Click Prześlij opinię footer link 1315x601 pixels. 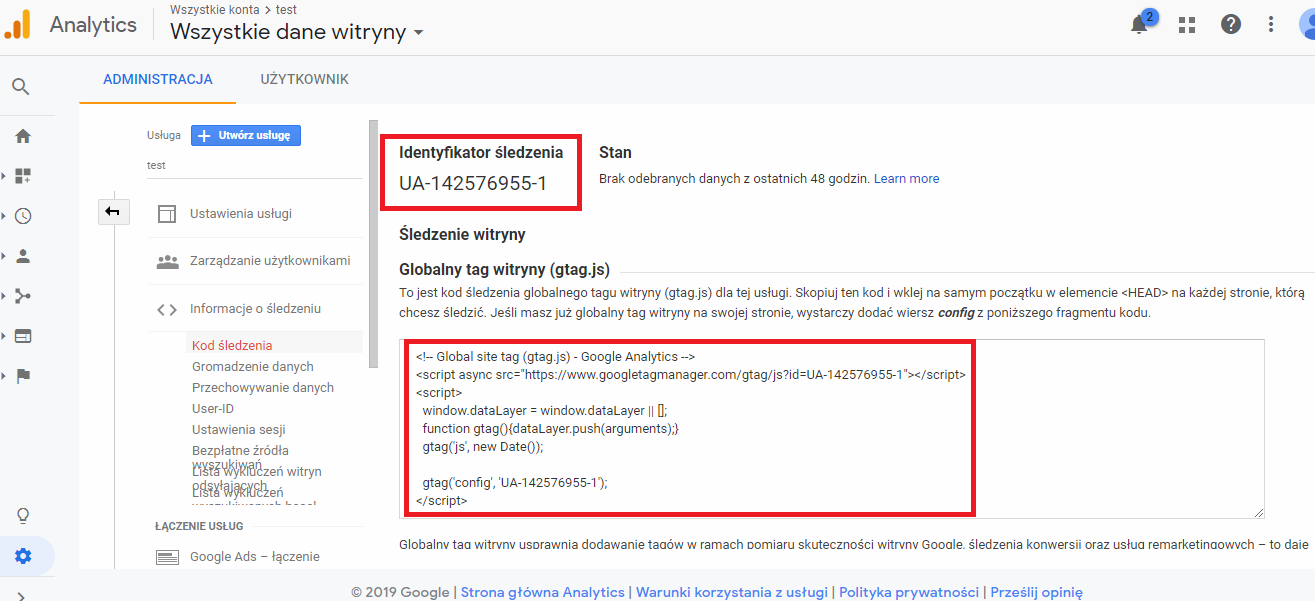[x=1036, y=592]
